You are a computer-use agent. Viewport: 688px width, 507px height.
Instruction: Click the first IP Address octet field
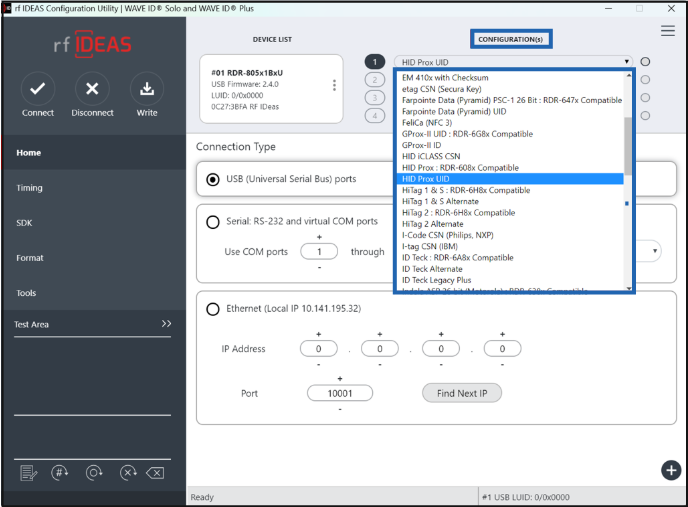[x=319, y=349]
